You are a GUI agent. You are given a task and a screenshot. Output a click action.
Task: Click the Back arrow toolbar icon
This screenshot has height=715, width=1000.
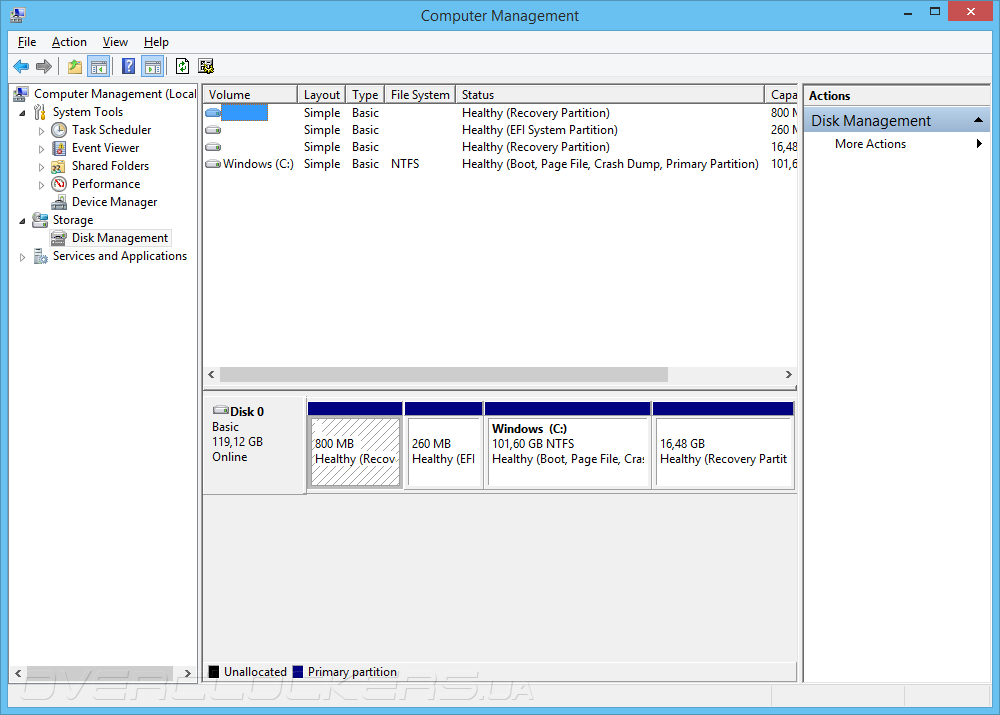click(x=21, y=66)
